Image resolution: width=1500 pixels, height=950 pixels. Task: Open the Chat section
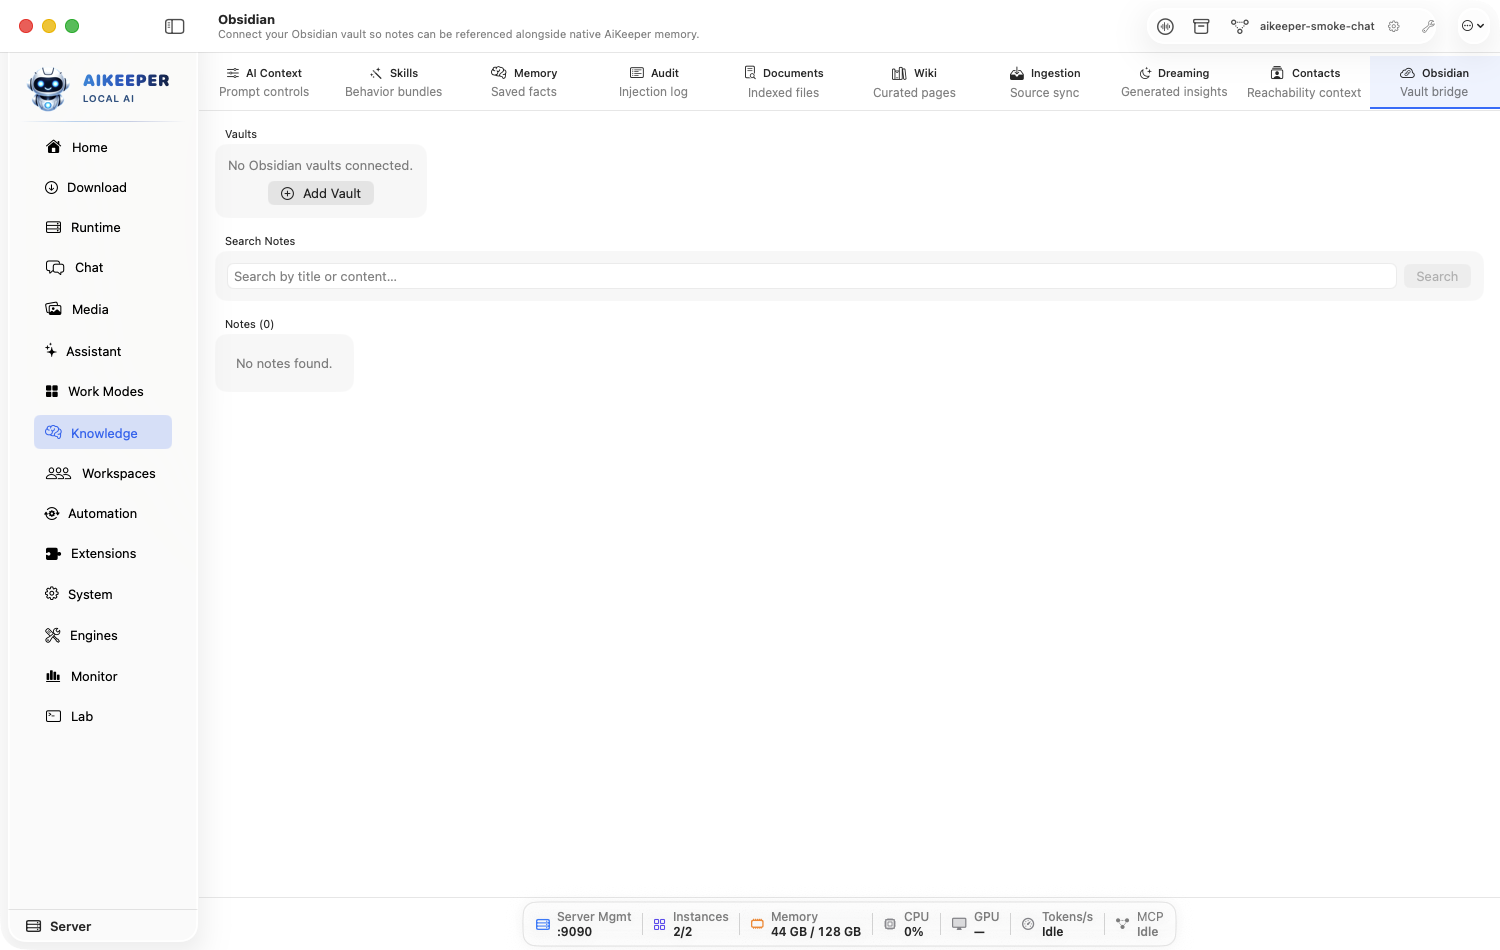(103, 267)
